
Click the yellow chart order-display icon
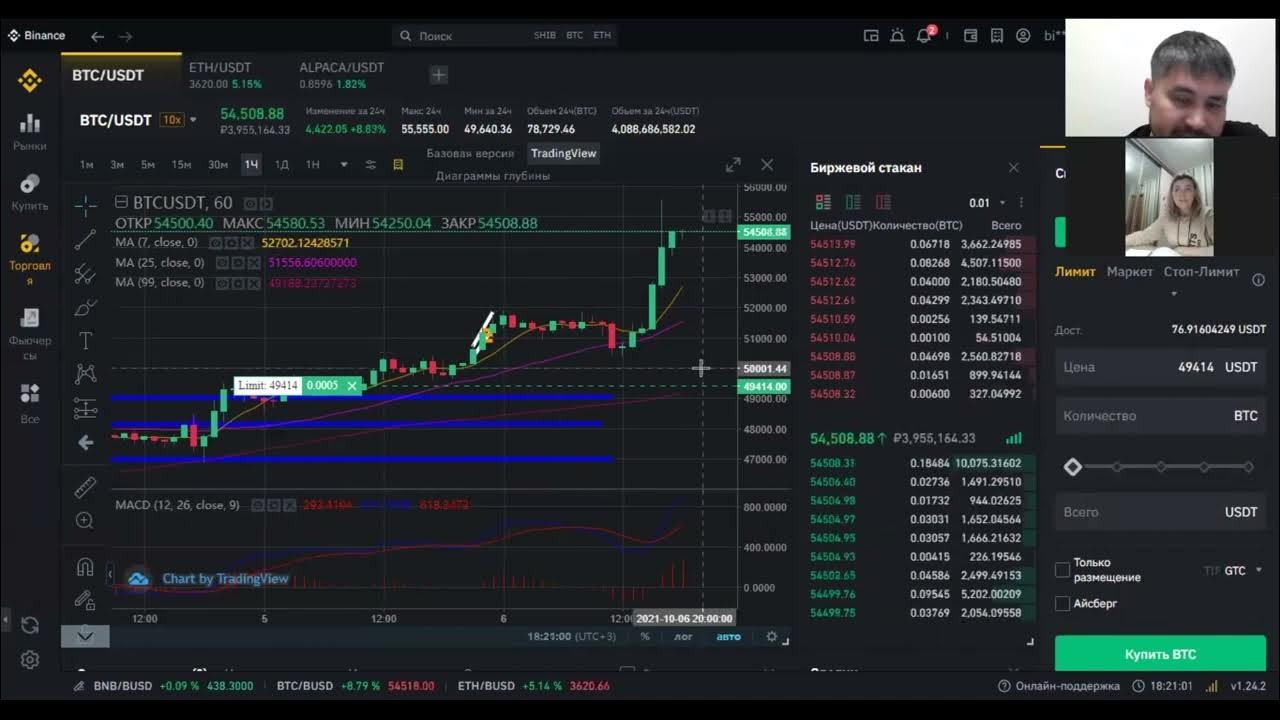pyautogui.click(x=398, y=164)
